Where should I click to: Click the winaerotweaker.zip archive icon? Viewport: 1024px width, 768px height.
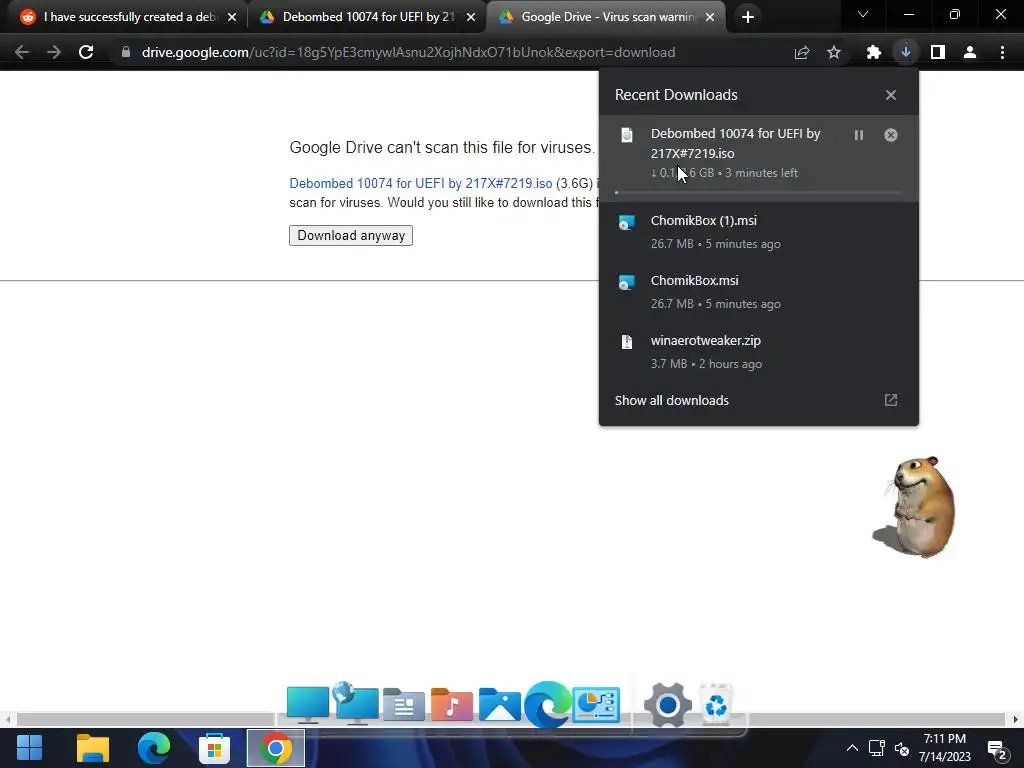coord(627,342)
